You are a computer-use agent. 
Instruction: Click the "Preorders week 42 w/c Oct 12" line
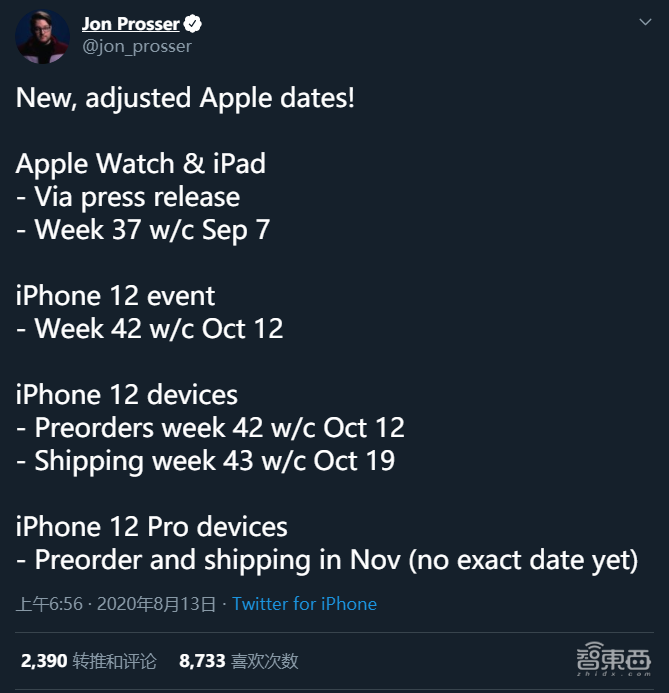(210, 427)
